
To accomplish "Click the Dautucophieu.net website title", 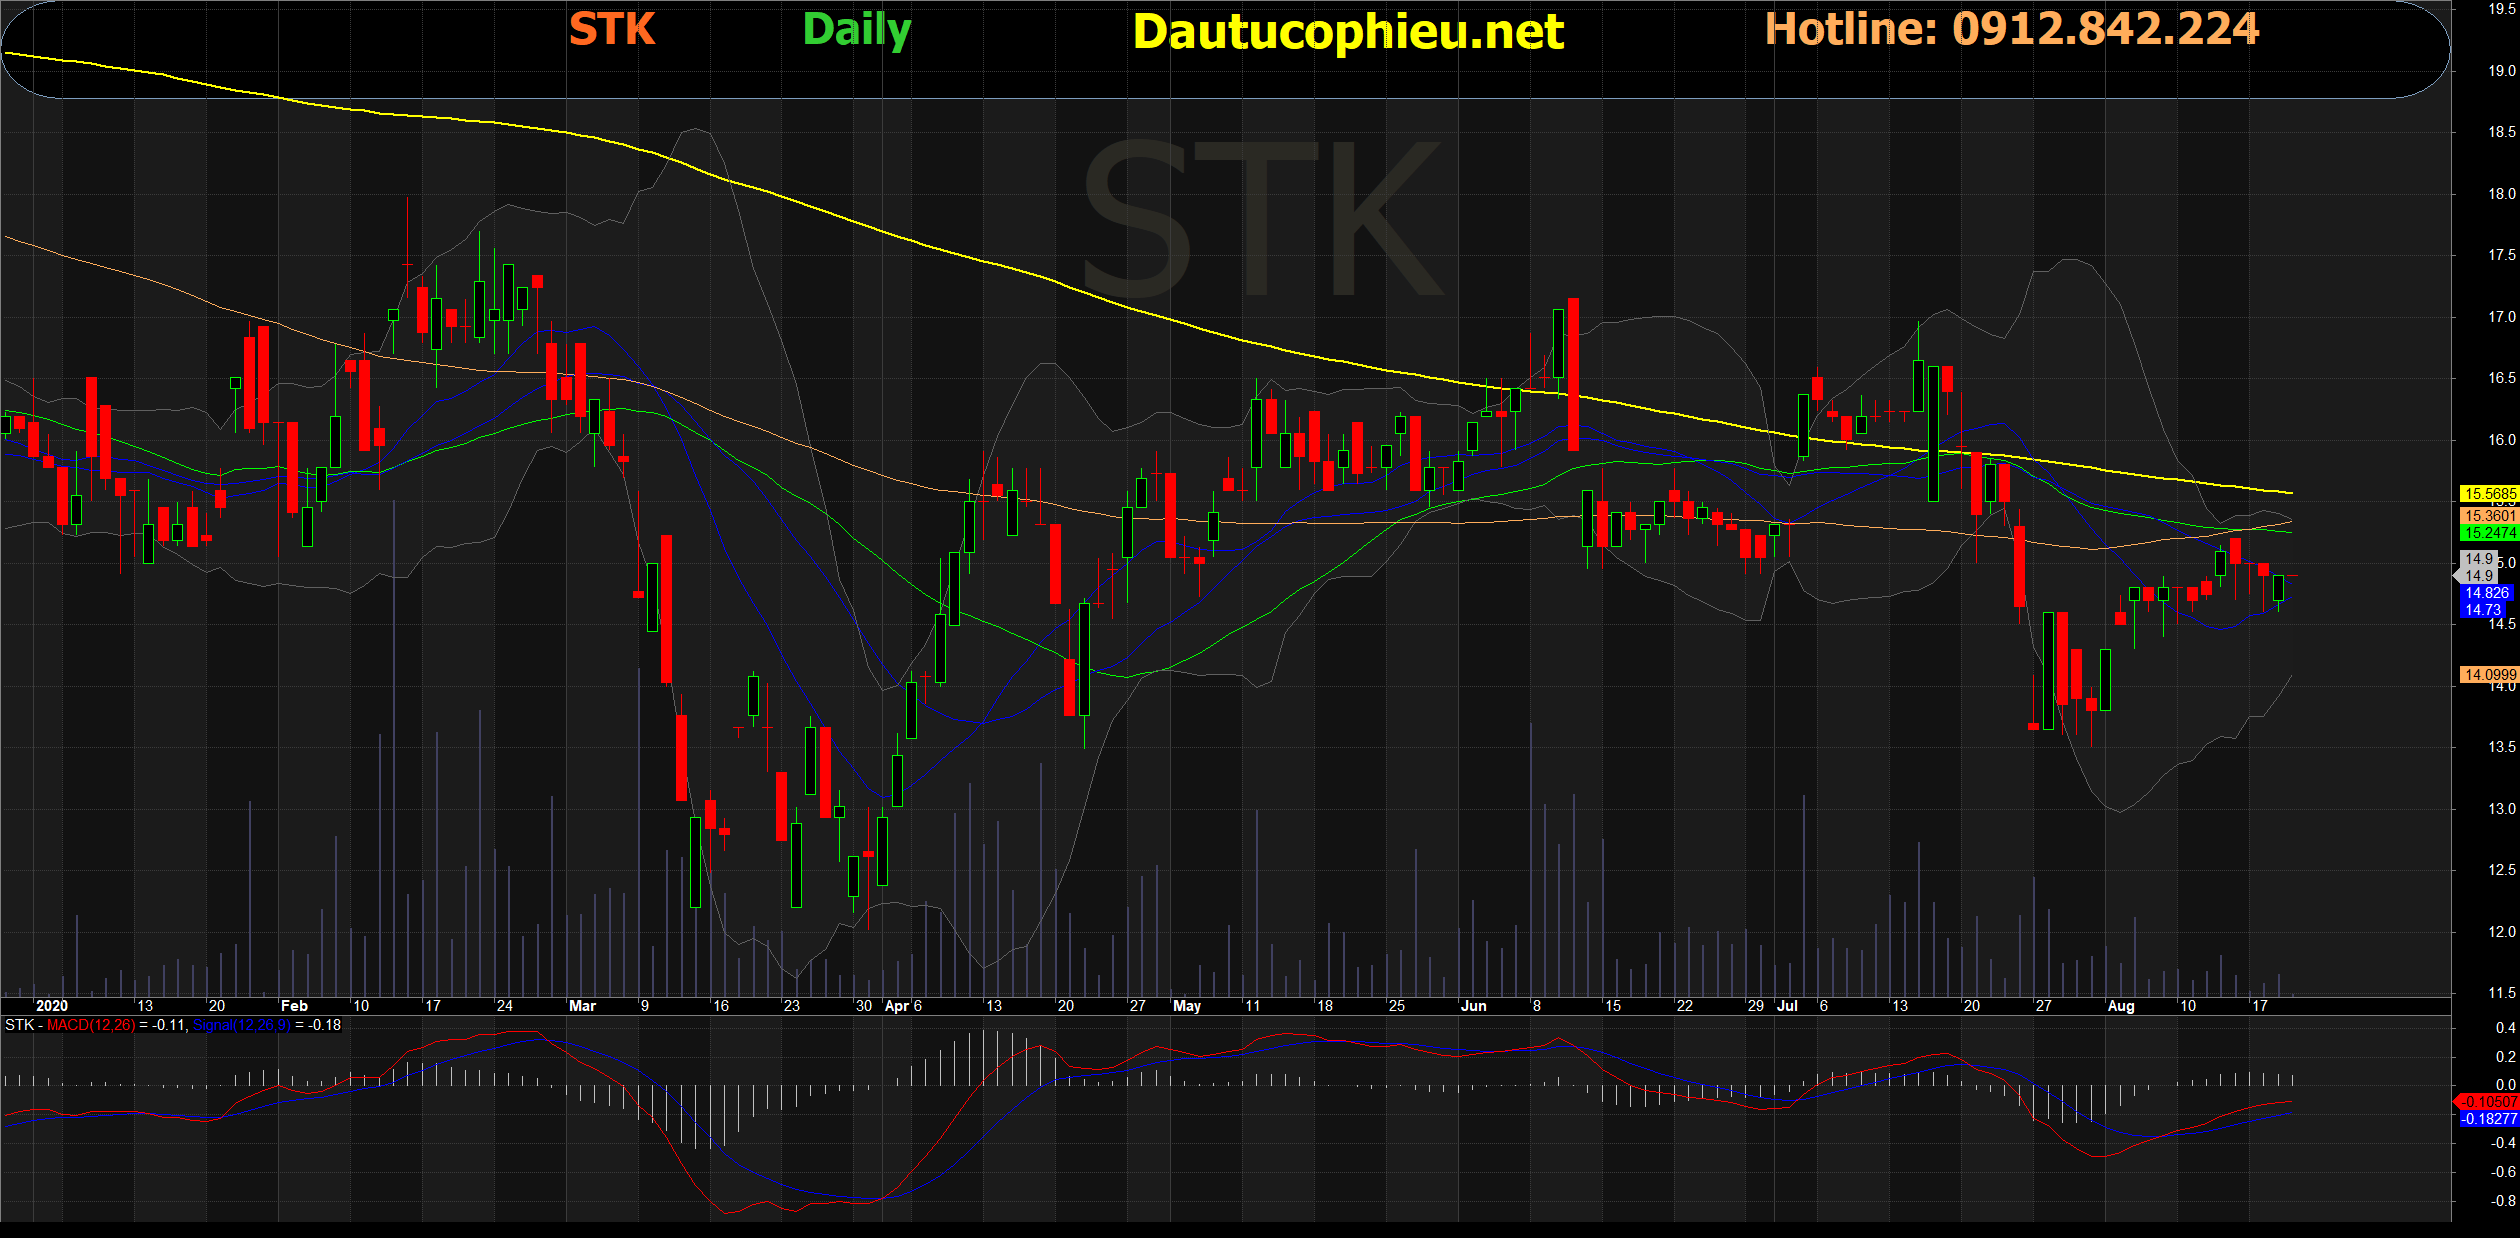I will tap(1348, 32).
